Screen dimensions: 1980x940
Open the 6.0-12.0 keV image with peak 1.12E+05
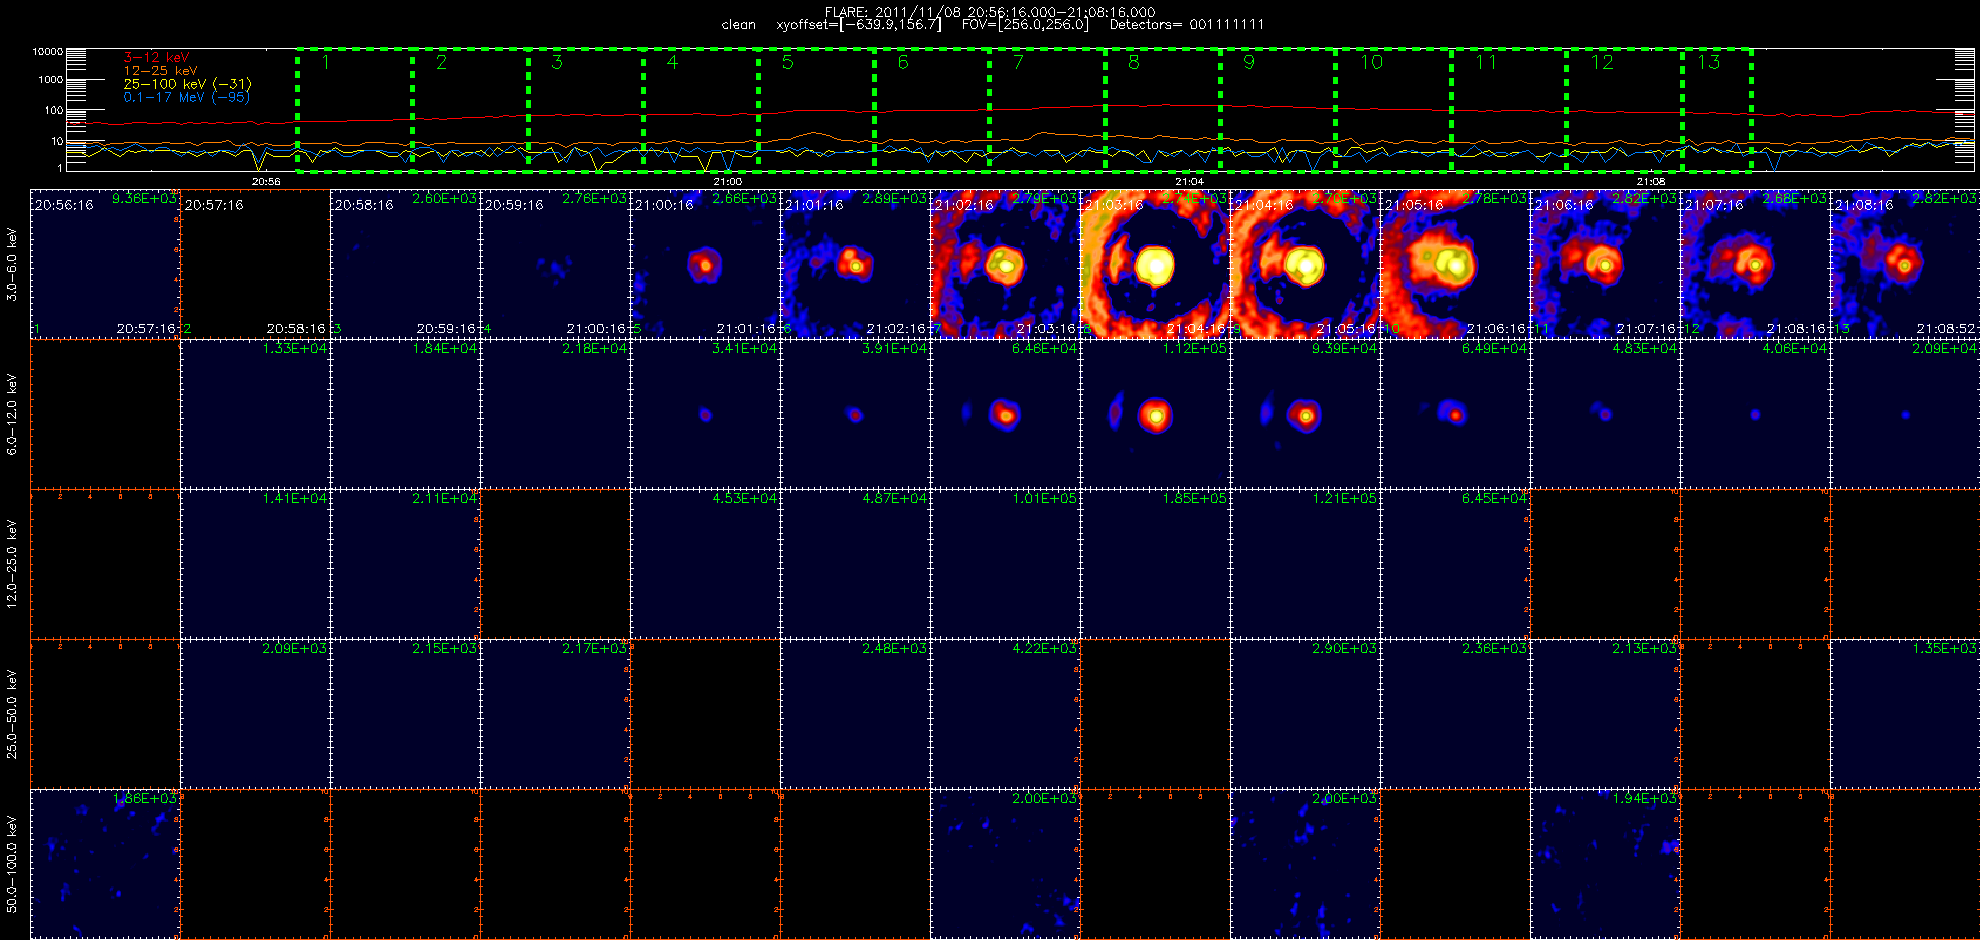pos(1155,414)
